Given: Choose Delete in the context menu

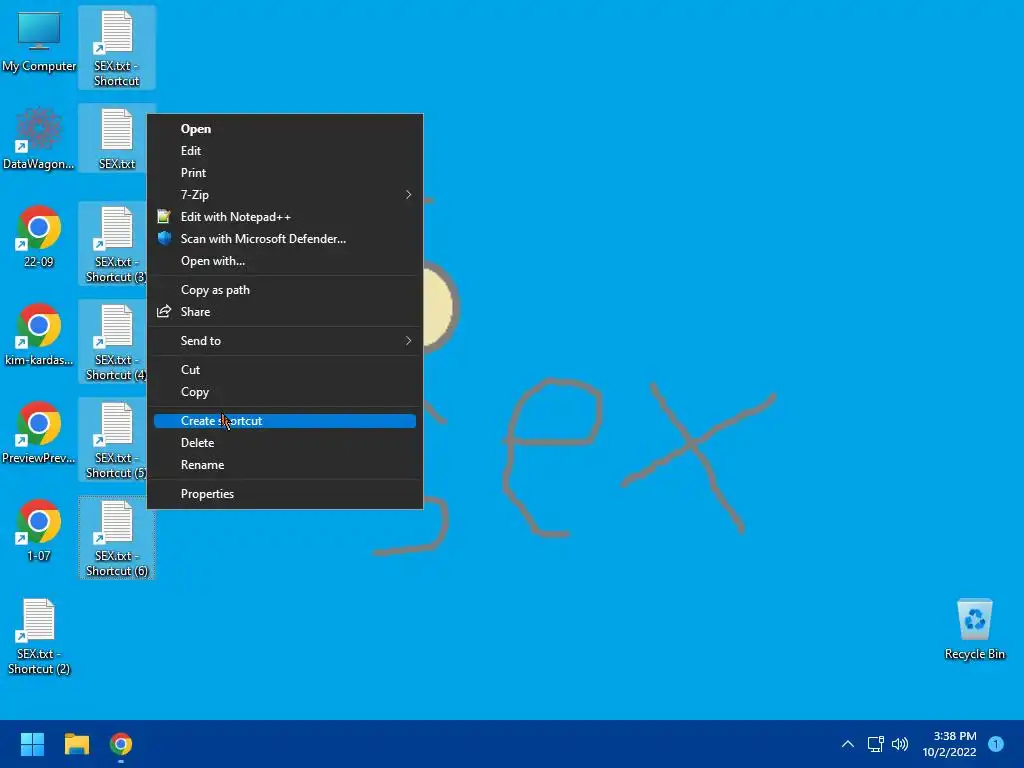Looking at the screenshot, I should click(x=285, y=443).
